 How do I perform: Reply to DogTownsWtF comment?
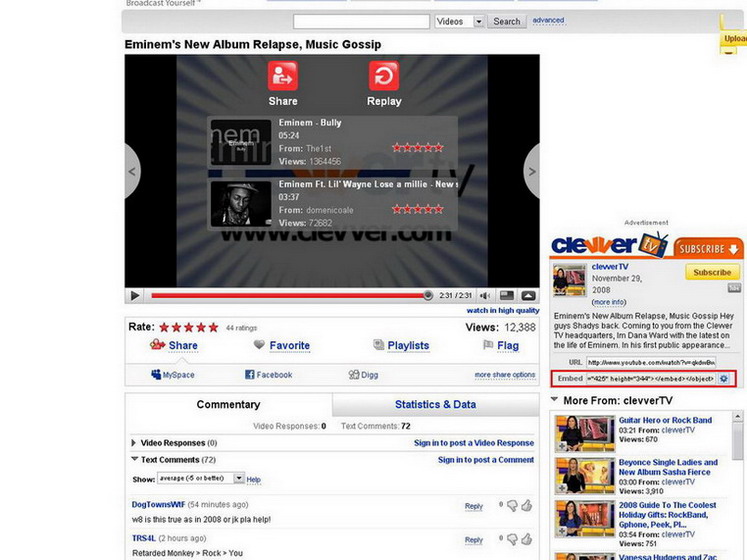(x=474, y=506)
